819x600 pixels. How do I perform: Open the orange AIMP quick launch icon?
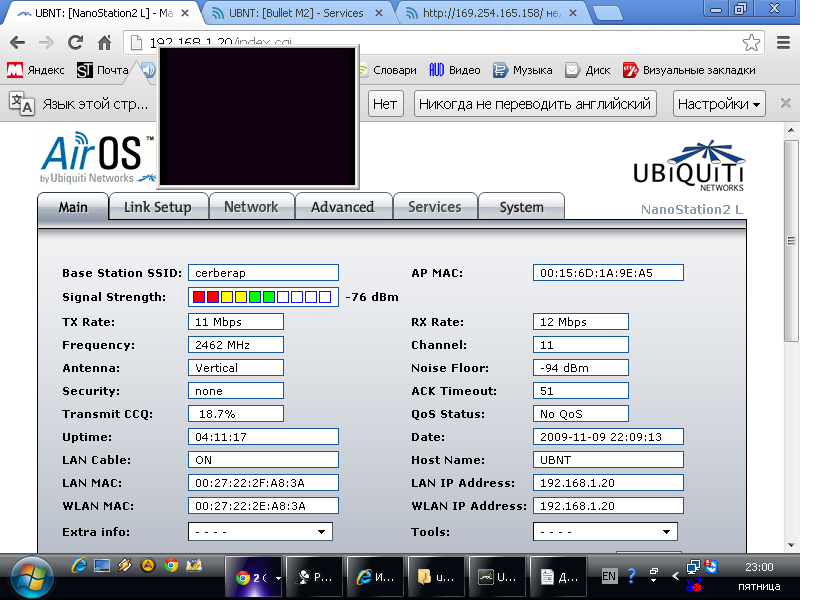[148, 565]
